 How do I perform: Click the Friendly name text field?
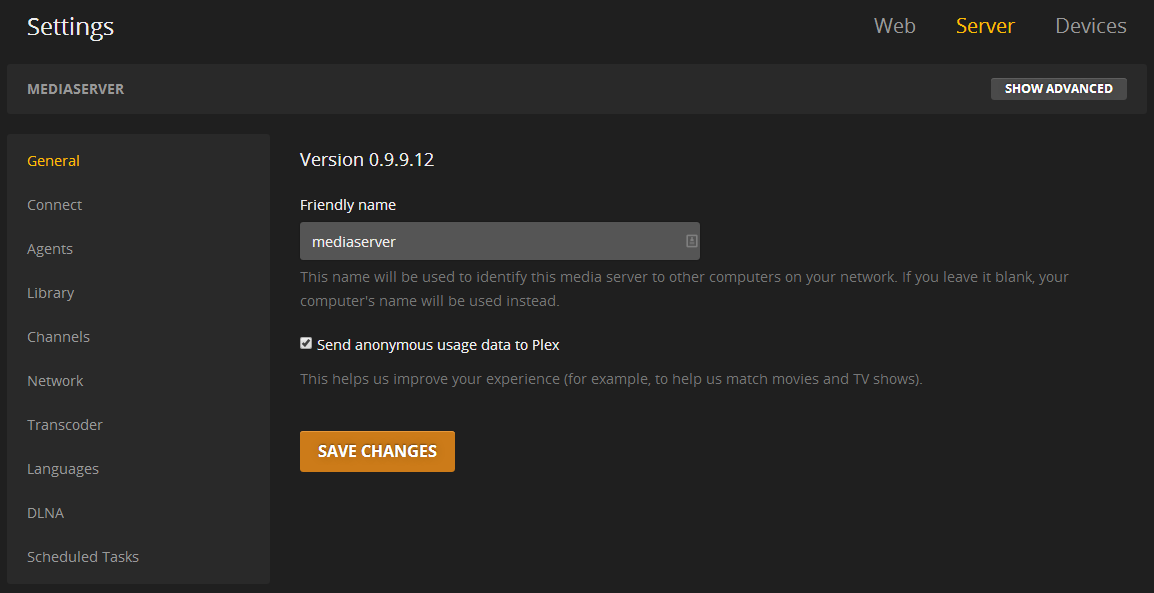click(500, 241)
